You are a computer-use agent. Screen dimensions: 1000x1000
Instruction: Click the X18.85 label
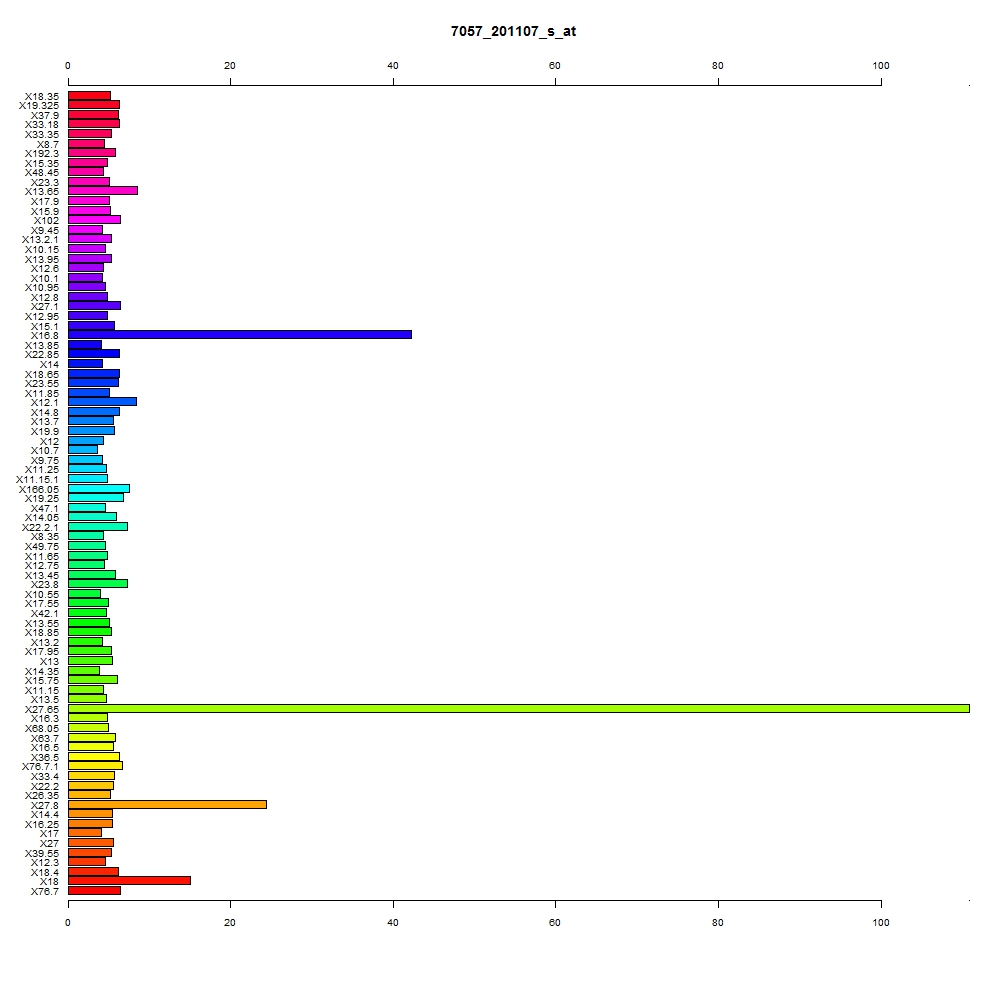pyautogui.click(x=41, y=633)
